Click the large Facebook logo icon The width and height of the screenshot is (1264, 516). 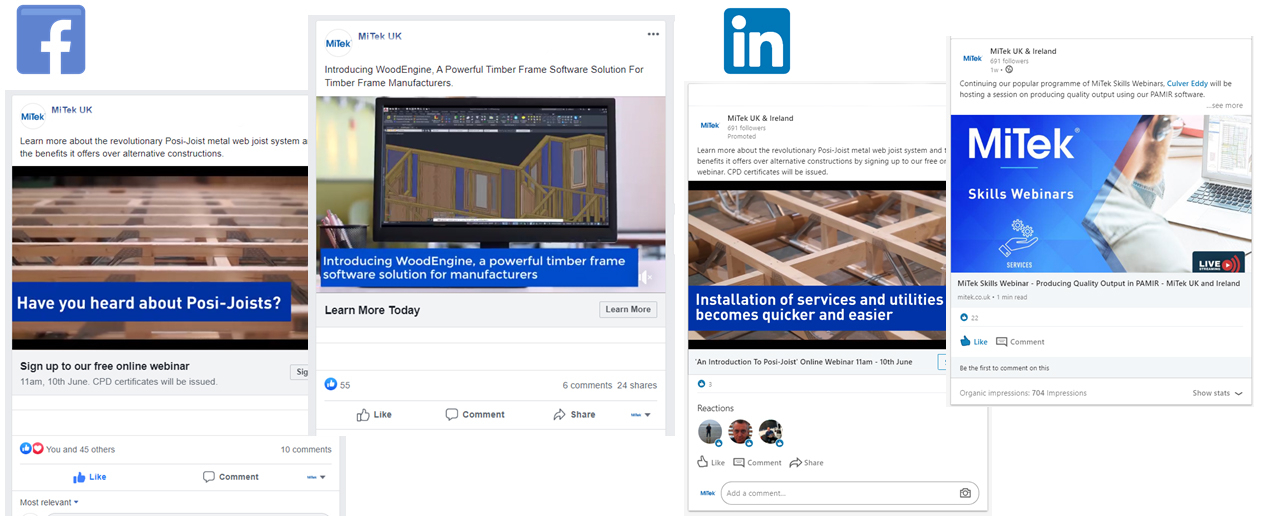[x=51, y=40]
